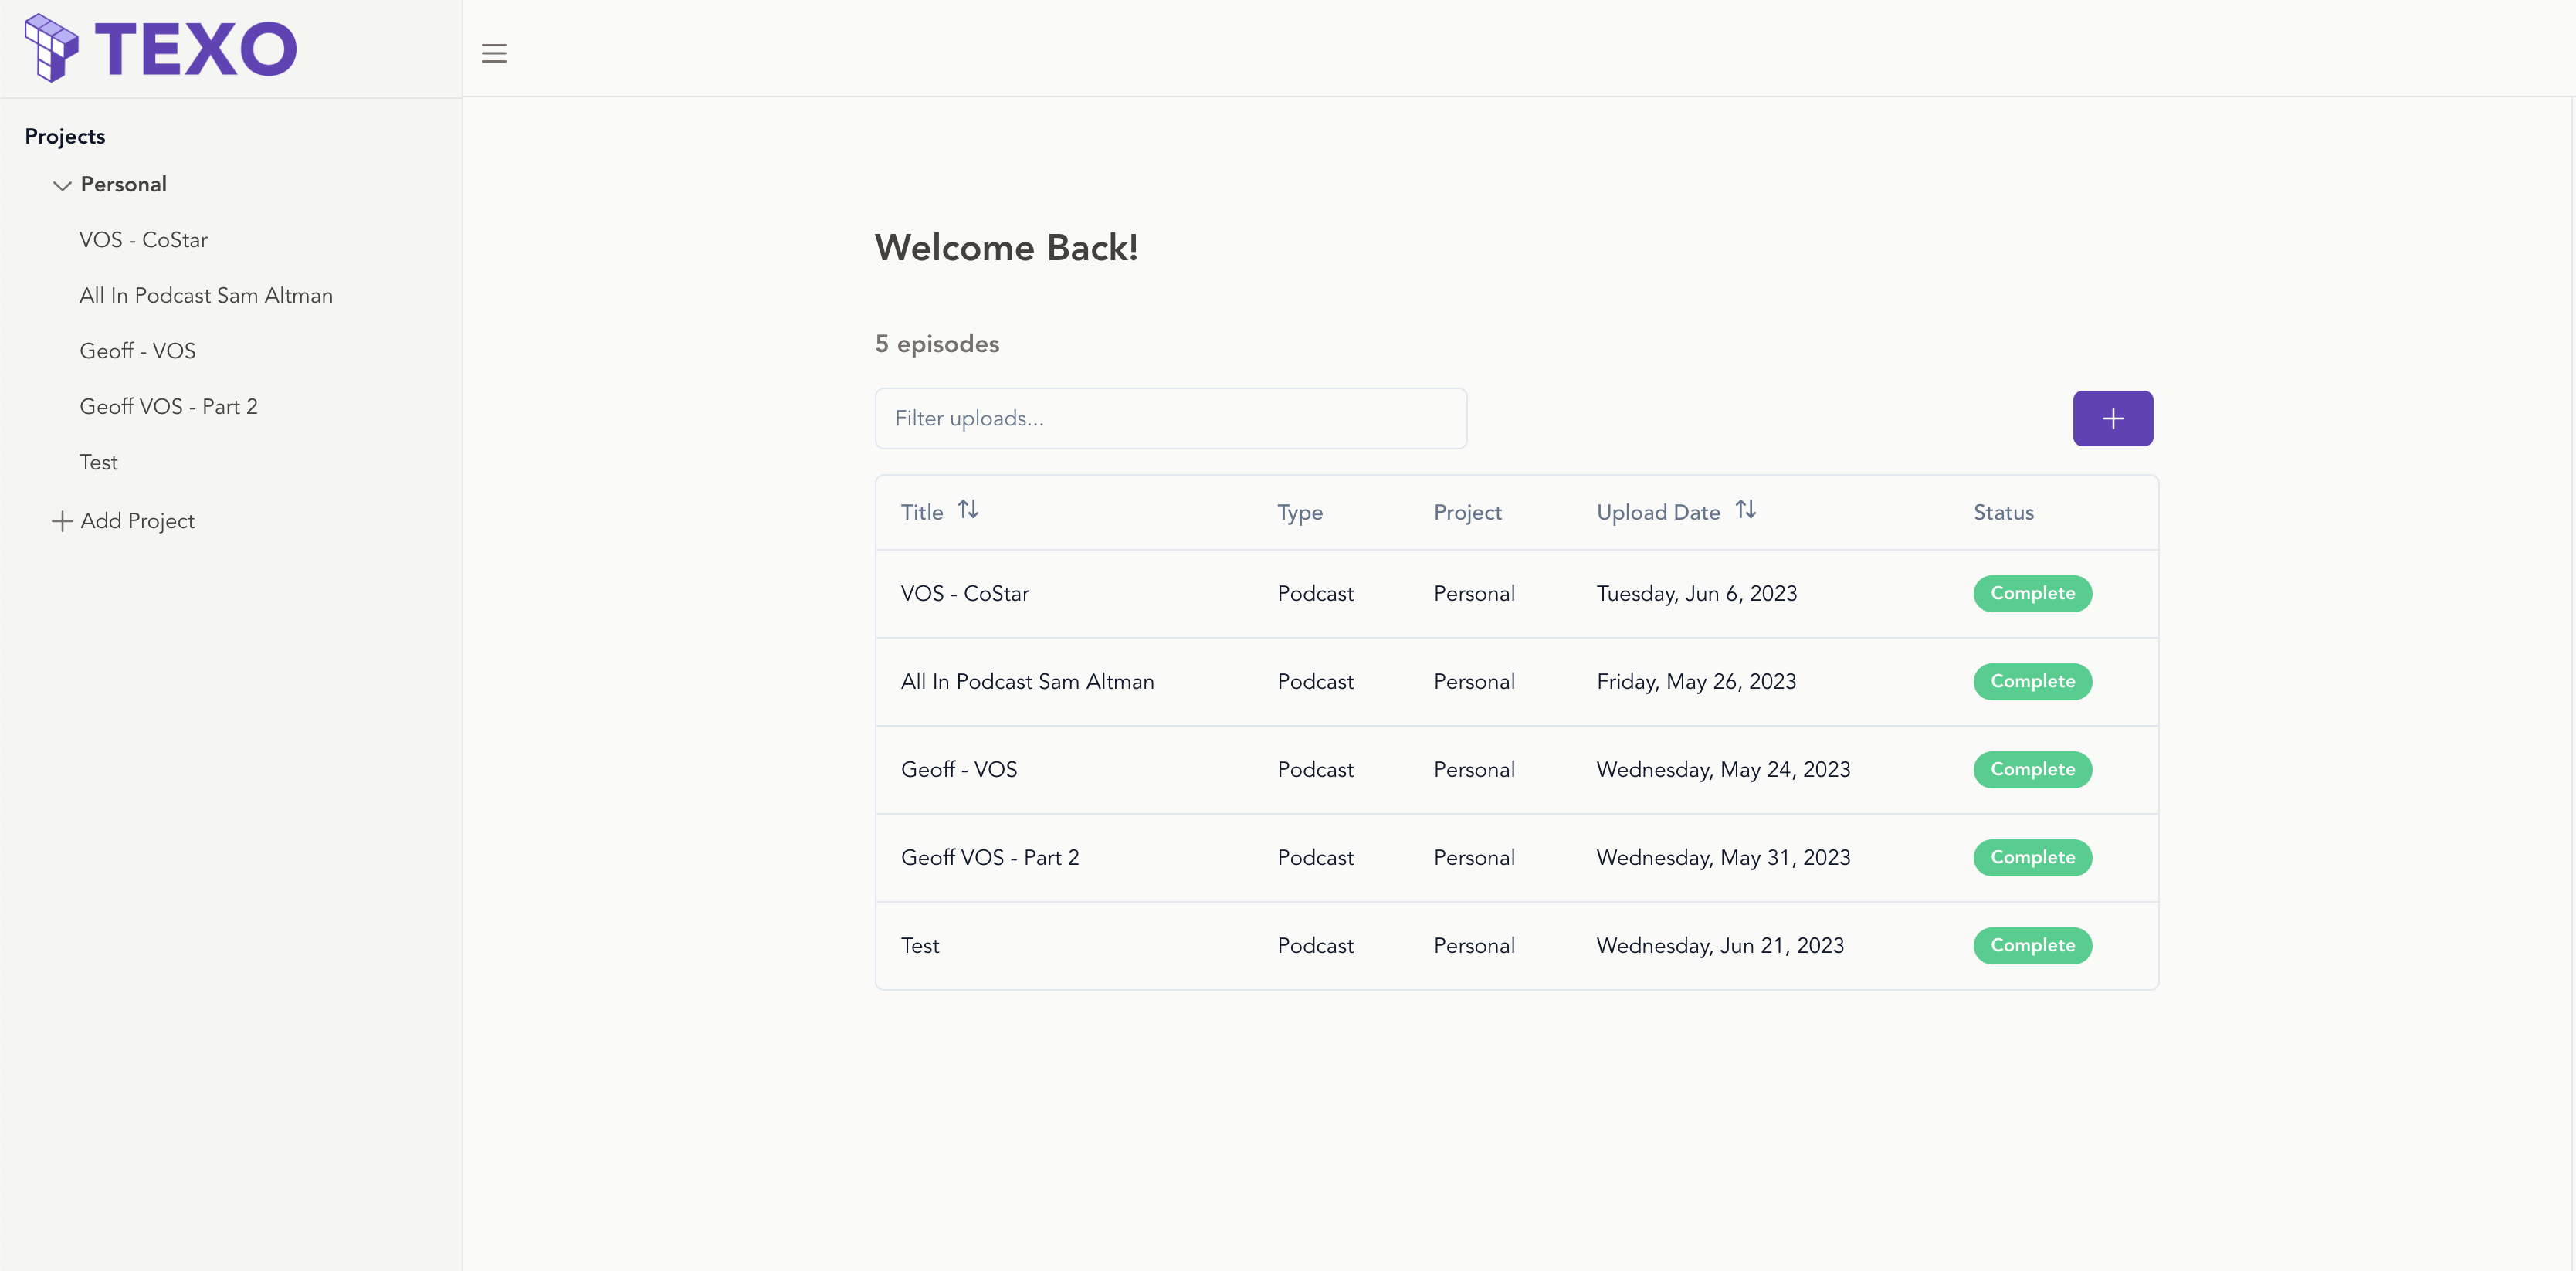This screenshot has height=1271, width=2576.
Task: Open VOS - CoStar in sidebar
Action: click(144, 240)
